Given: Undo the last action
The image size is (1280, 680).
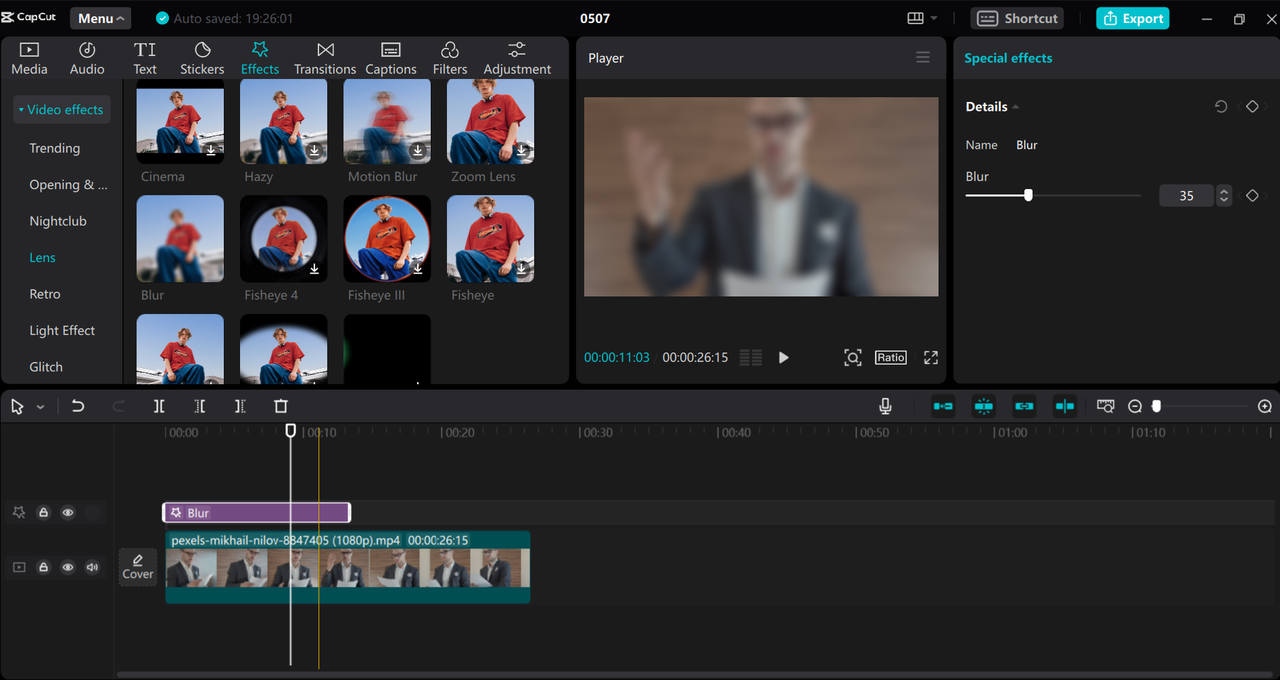Looking at the screenshot, I should coord(78,407).
